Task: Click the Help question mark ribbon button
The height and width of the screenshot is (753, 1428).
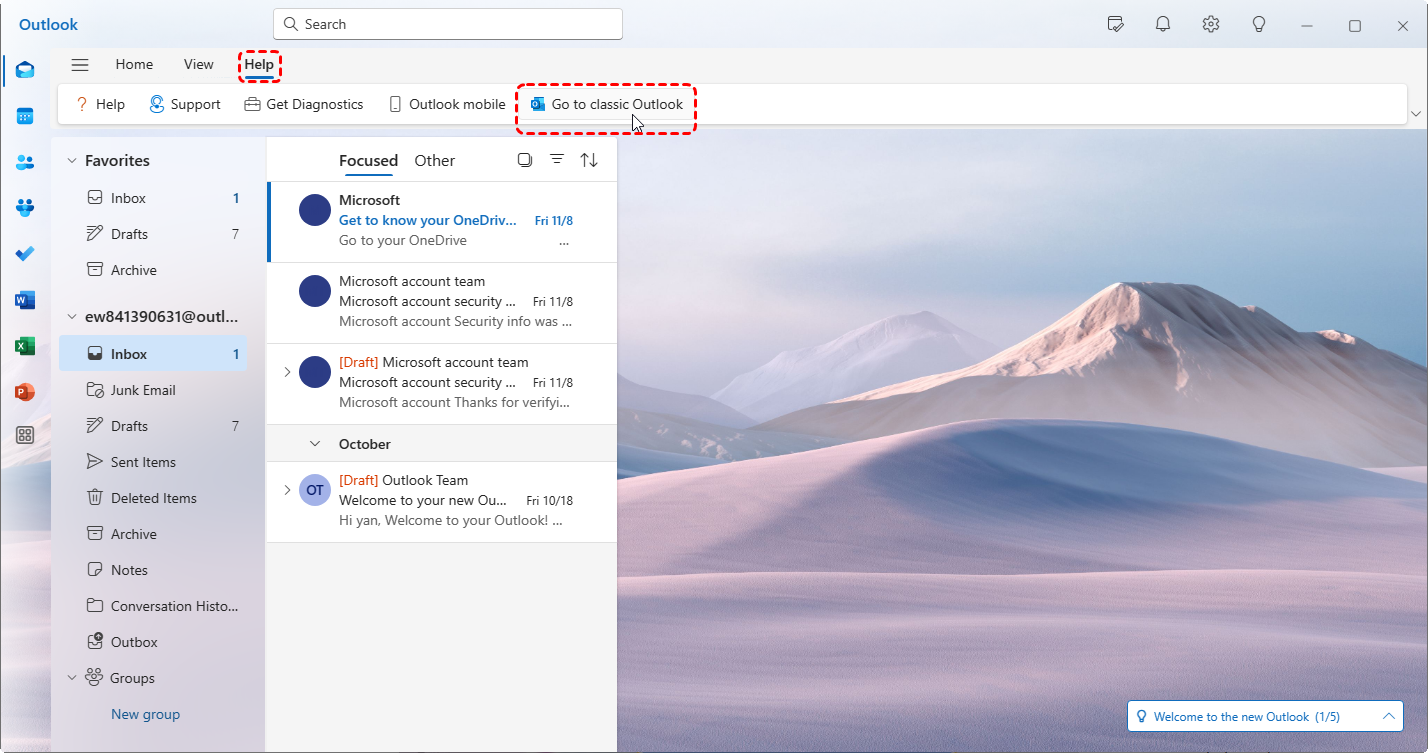Action: coord(100,104)
